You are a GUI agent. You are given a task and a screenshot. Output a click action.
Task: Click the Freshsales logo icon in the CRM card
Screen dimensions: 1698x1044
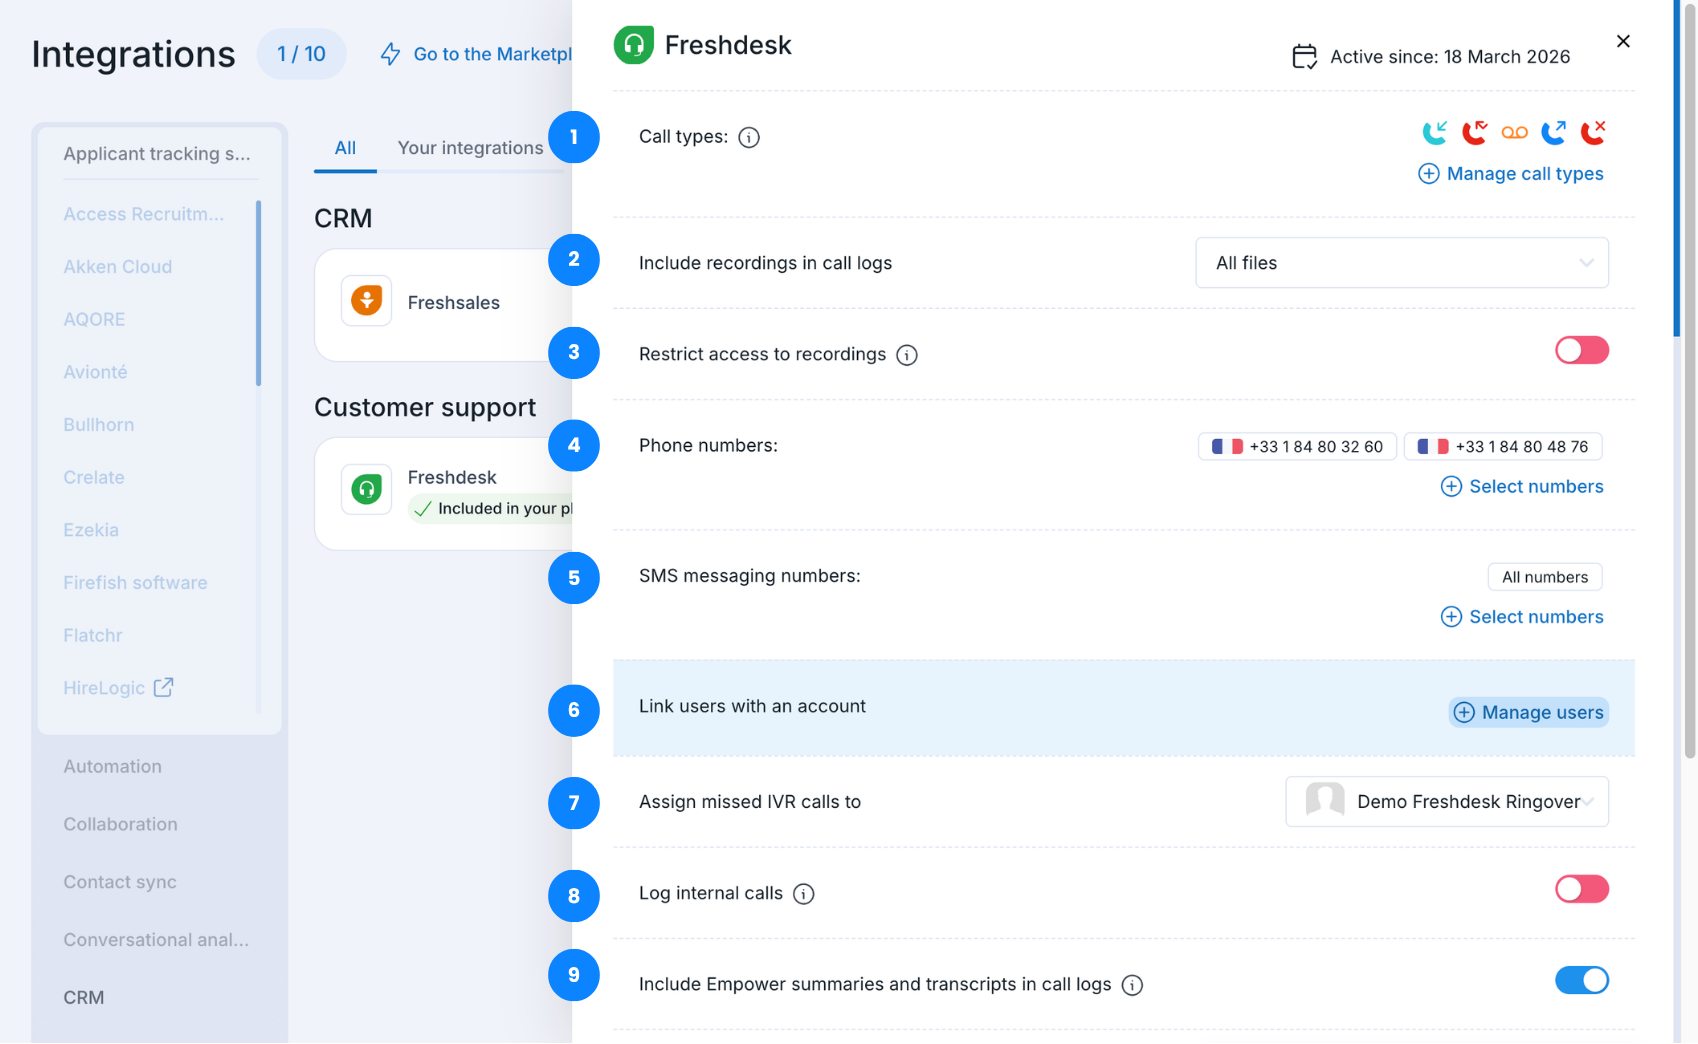(367, 301)
